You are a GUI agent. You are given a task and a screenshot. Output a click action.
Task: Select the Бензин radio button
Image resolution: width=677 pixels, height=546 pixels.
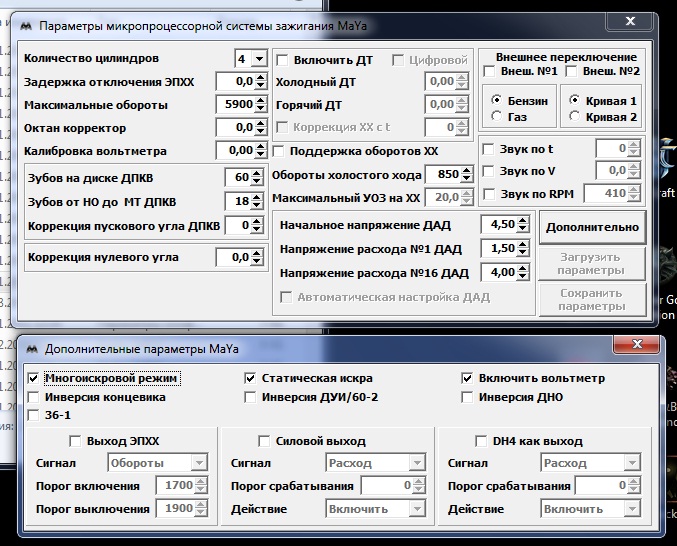coord(497,100)
